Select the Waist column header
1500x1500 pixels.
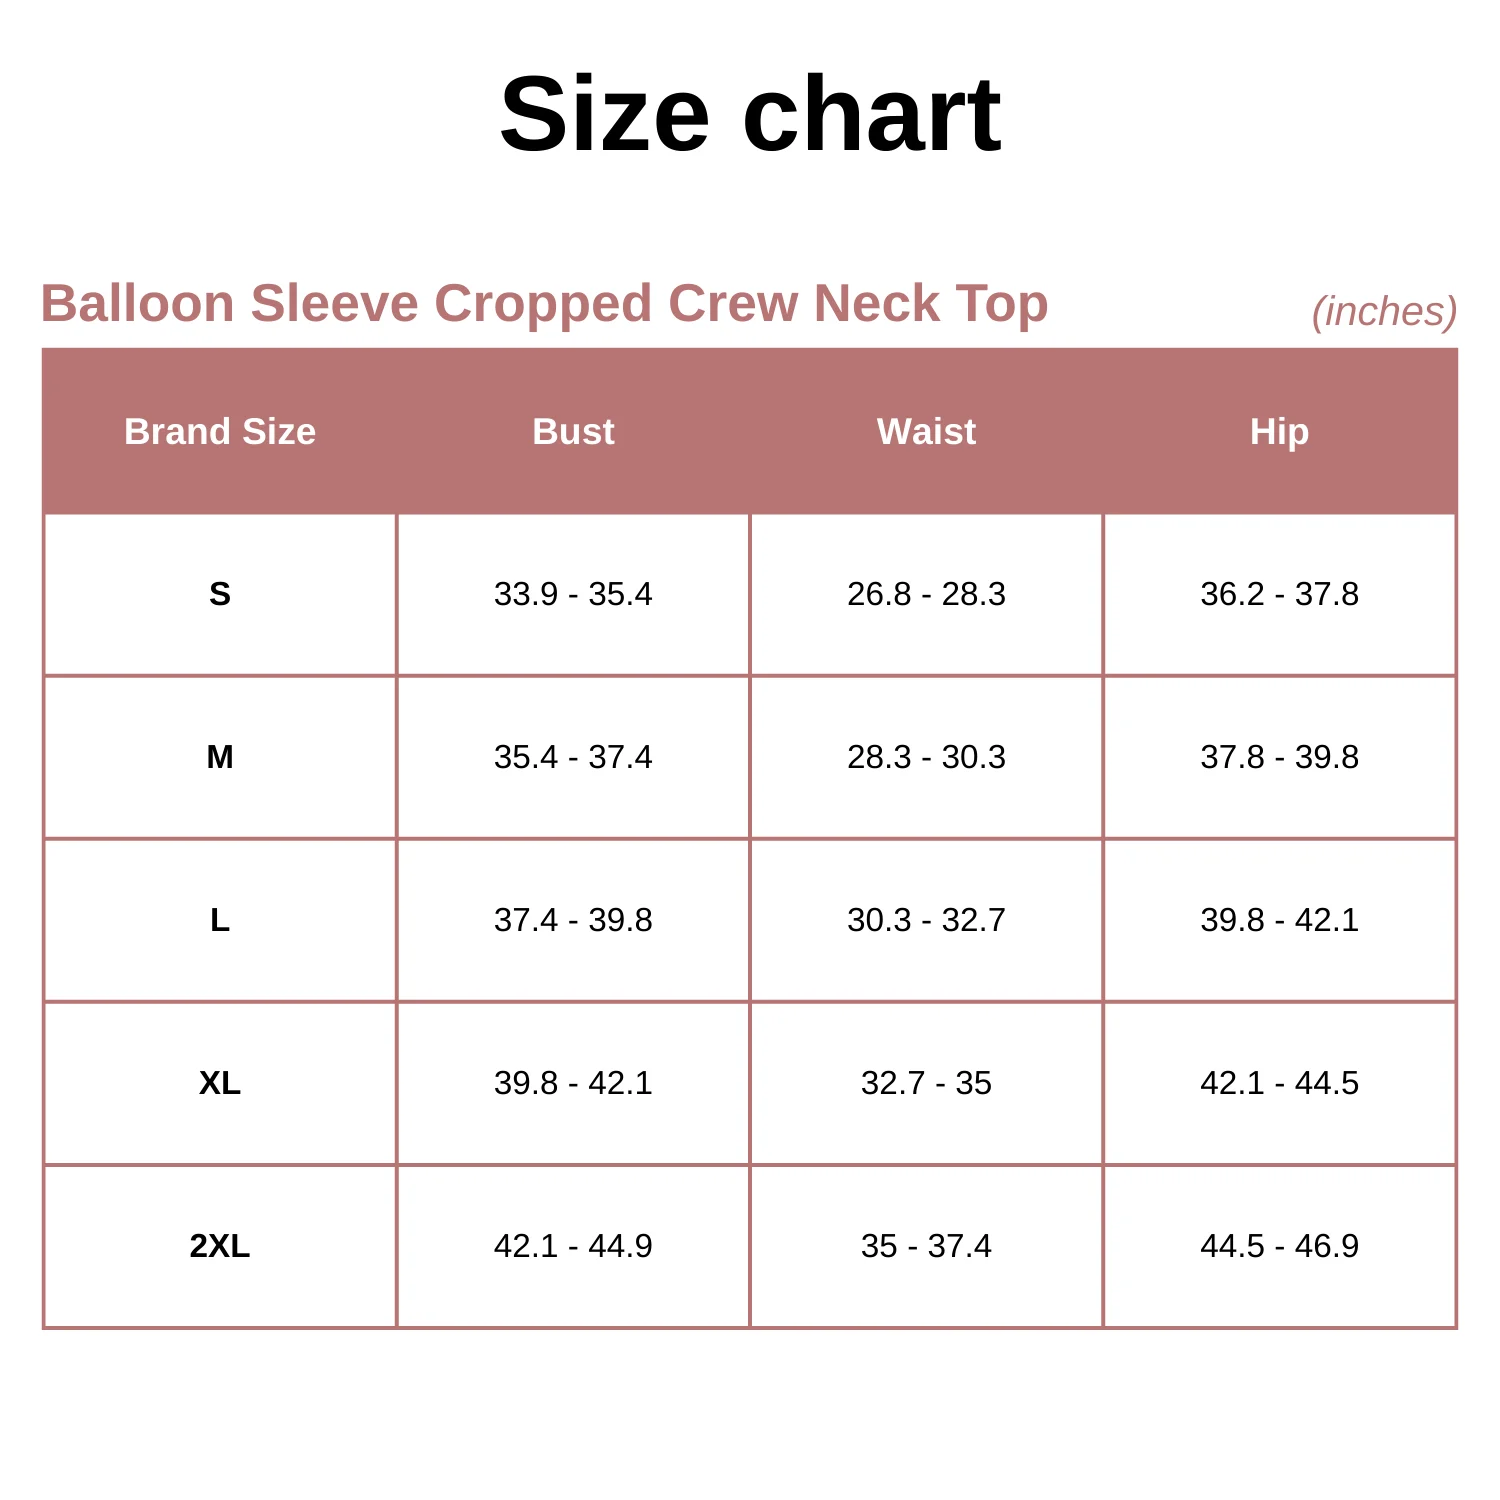(x=926, y=431)
